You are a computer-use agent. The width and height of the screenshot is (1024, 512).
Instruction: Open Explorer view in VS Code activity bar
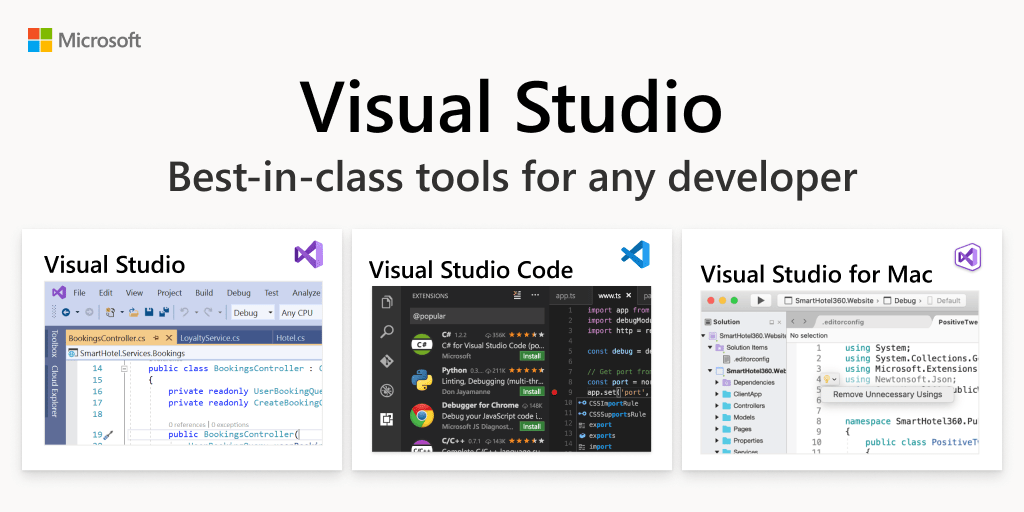387,302
